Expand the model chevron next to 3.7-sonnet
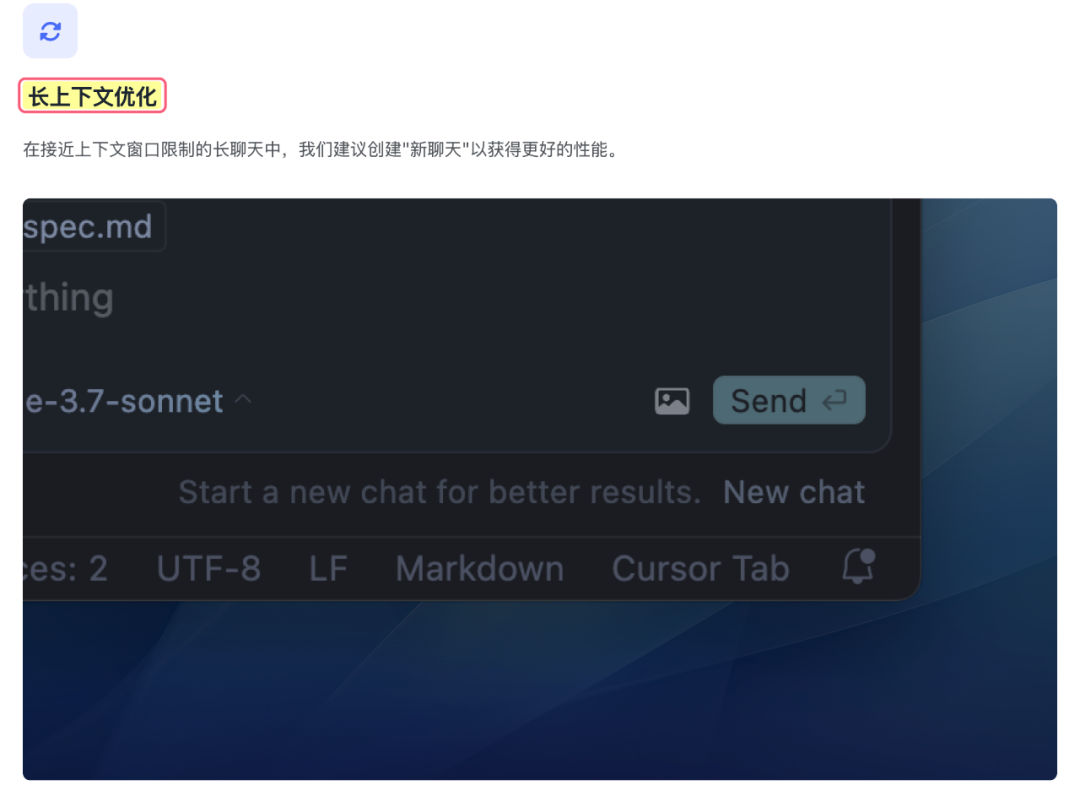Image resolution: width=1080 pixels, height=807 pixels. (x=243, y=399)
